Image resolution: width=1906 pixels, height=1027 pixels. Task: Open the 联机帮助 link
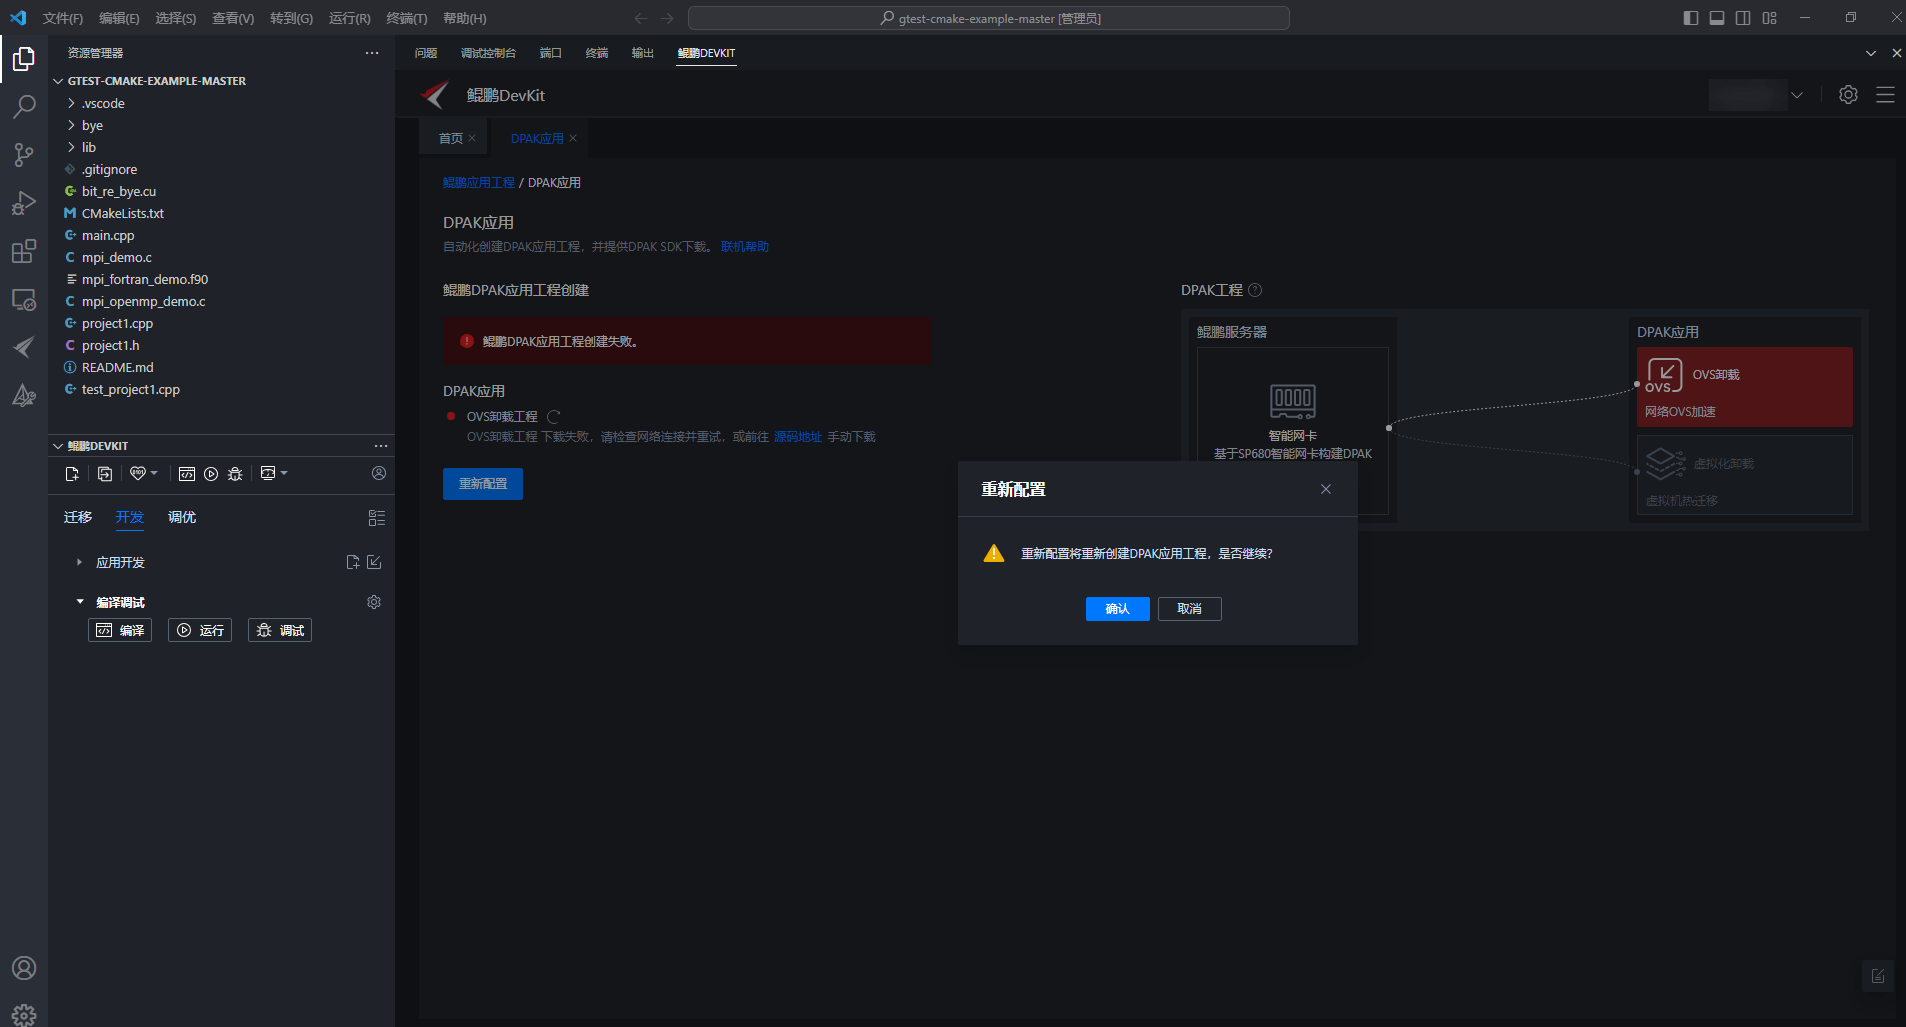[x=745, y=247]
